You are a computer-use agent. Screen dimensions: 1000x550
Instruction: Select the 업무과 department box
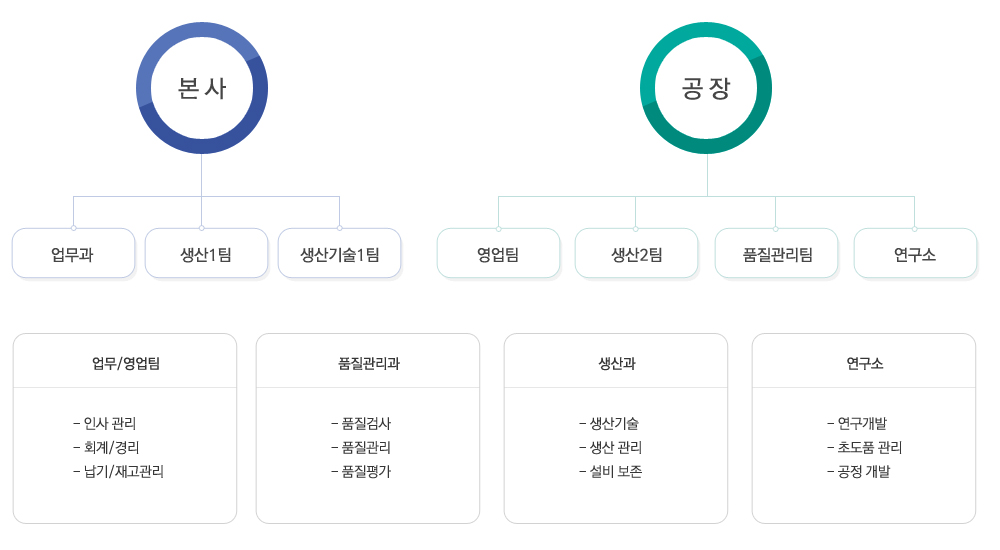(73, 254)
